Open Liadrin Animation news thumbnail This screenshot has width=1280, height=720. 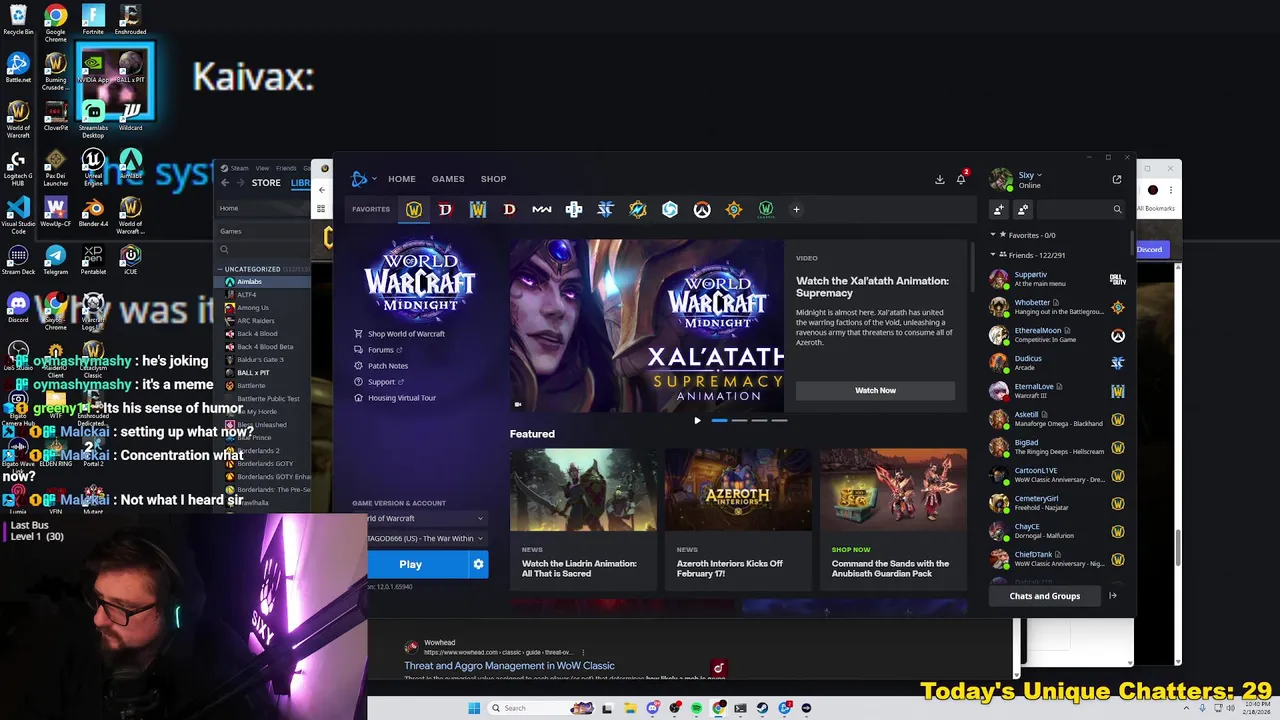click(583, 489)
